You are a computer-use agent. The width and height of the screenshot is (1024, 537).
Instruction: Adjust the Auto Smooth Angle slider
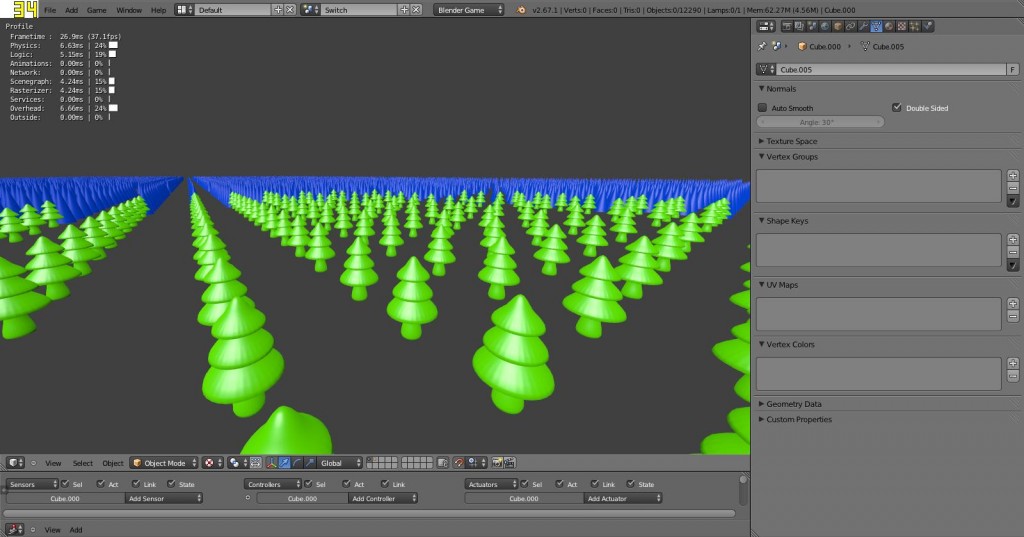pos(820,122)
